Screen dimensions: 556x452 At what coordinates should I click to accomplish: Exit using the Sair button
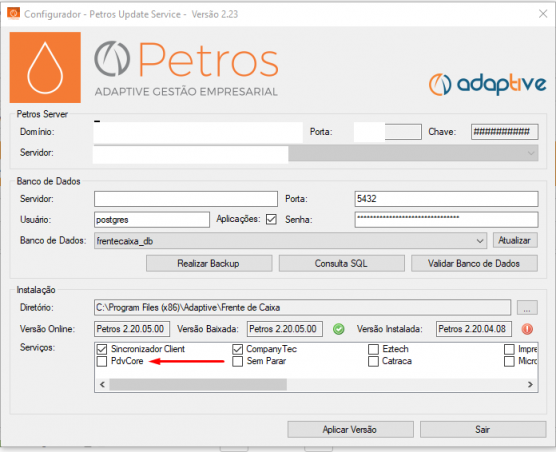pyautogui.click(x=483, y=429)
